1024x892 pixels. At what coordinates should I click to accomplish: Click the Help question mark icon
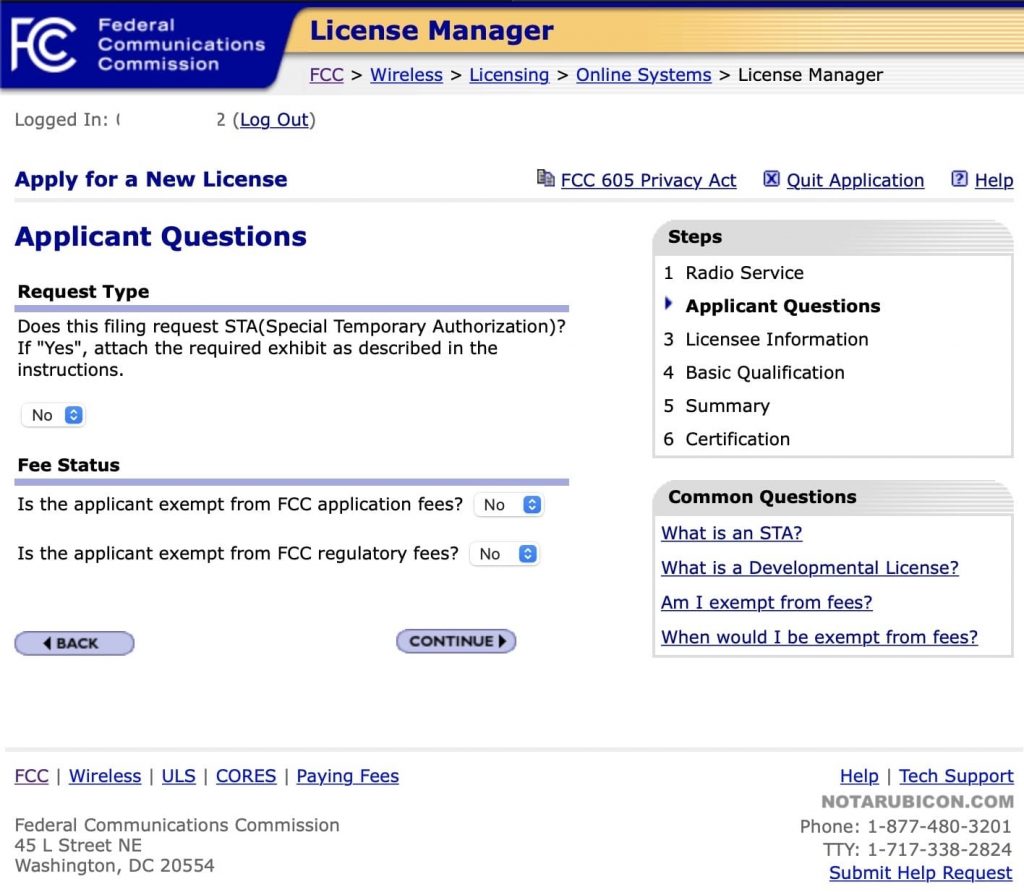click(959, 179)
